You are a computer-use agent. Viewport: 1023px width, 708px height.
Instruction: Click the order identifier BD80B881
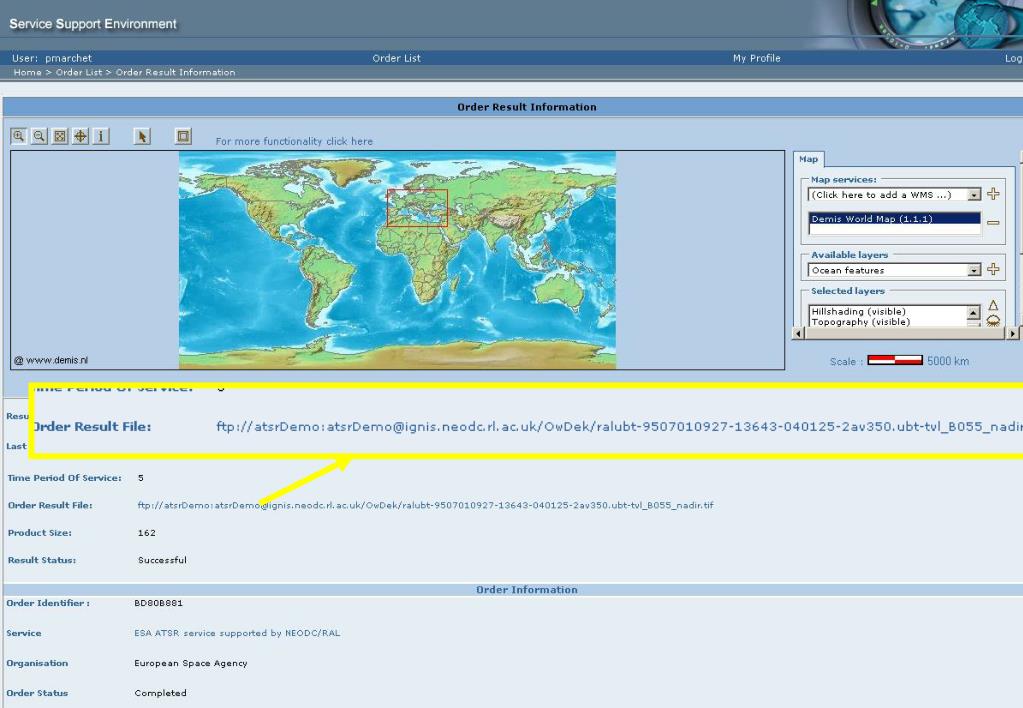point(159,603)
